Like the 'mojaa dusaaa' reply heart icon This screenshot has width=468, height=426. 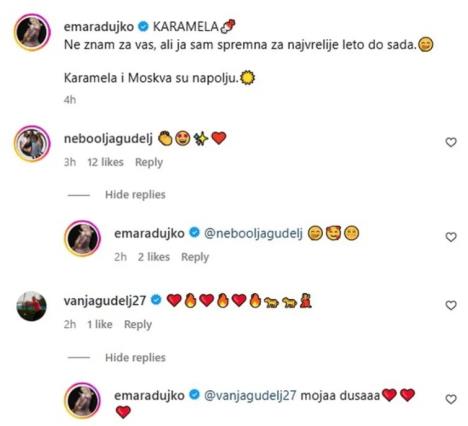(x=451, y=399)
